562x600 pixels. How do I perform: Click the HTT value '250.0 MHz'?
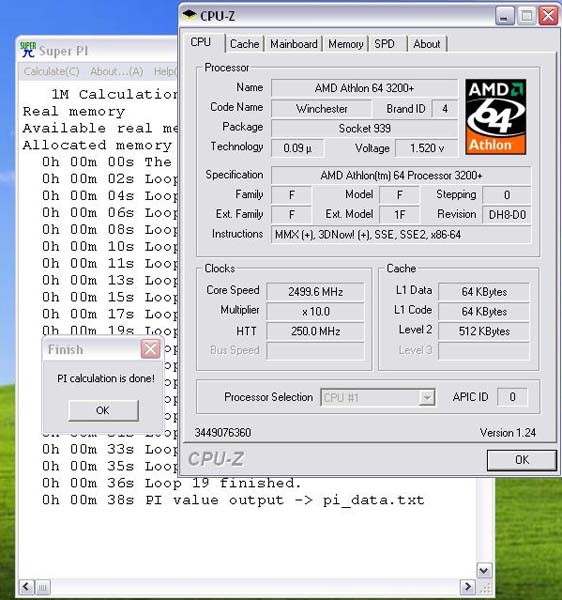pos(315,331)
